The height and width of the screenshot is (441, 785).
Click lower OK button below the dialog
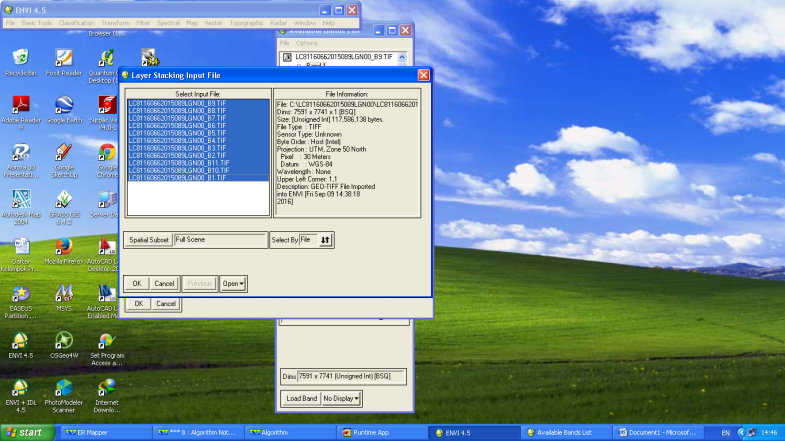click(x=139, y=304)
